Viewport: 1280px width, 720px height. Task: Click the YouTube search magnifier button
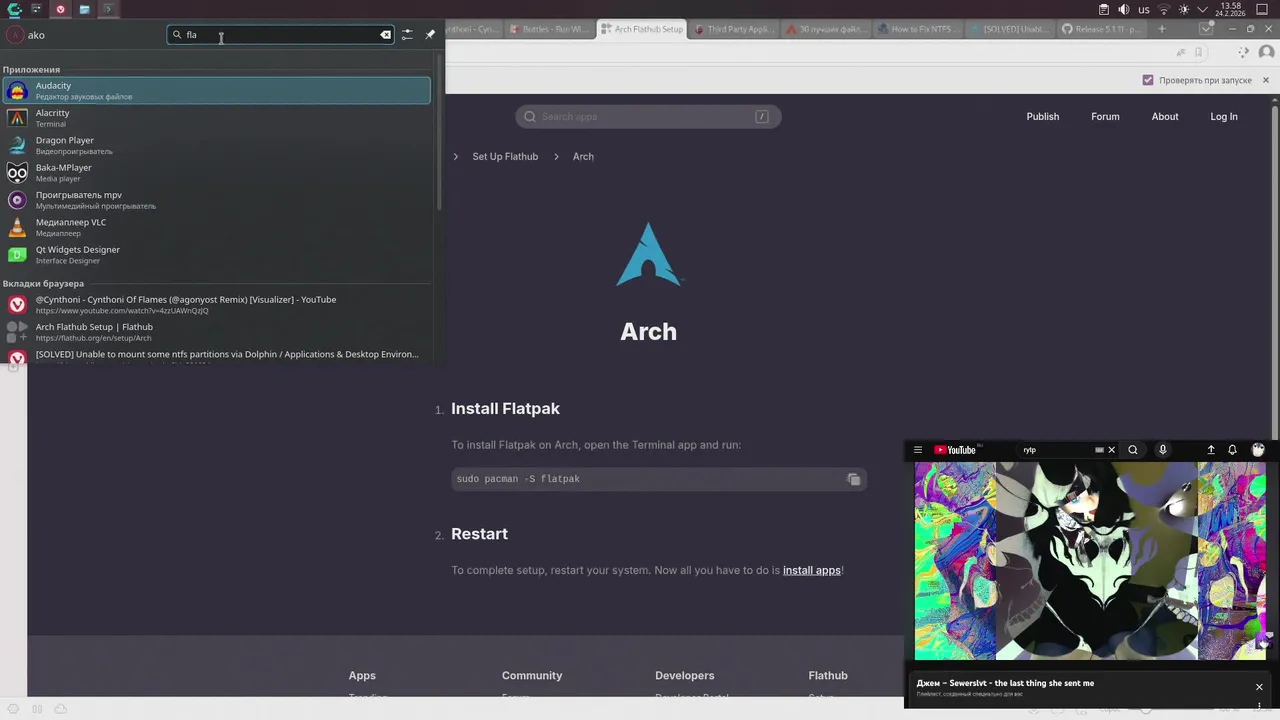pyautogui.click(x=1133, y=450)
